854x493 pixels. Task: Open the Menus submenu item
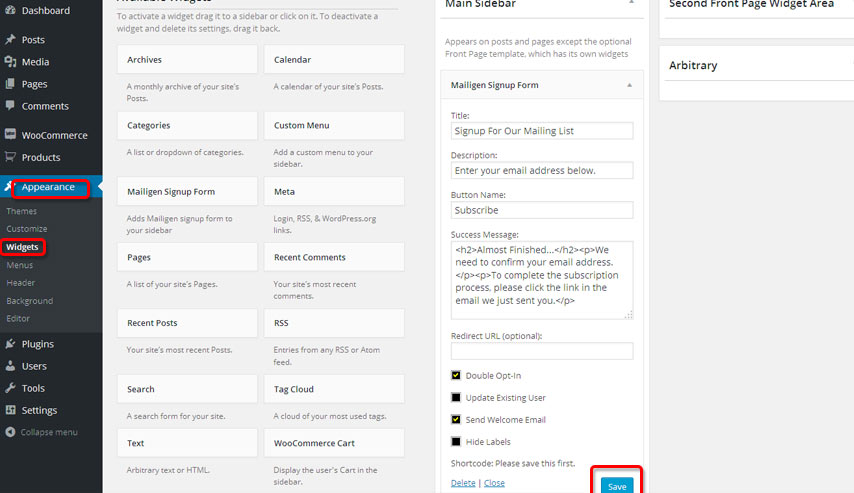click(20, 265)
